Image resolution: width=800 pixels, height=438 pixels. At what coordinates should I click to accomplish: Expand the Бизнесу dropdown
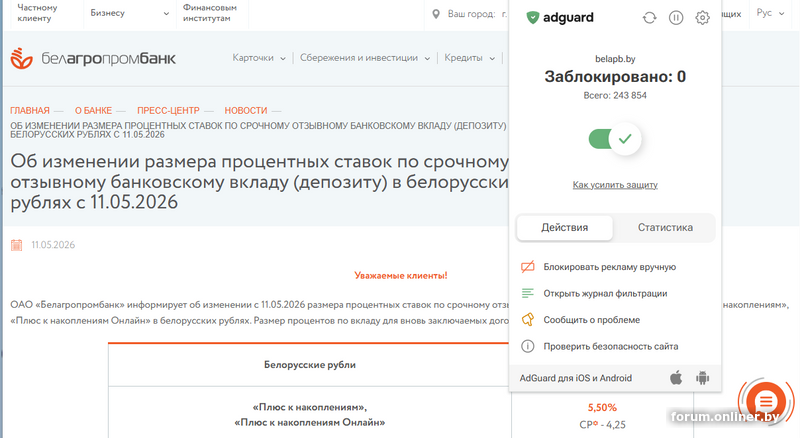130,13
